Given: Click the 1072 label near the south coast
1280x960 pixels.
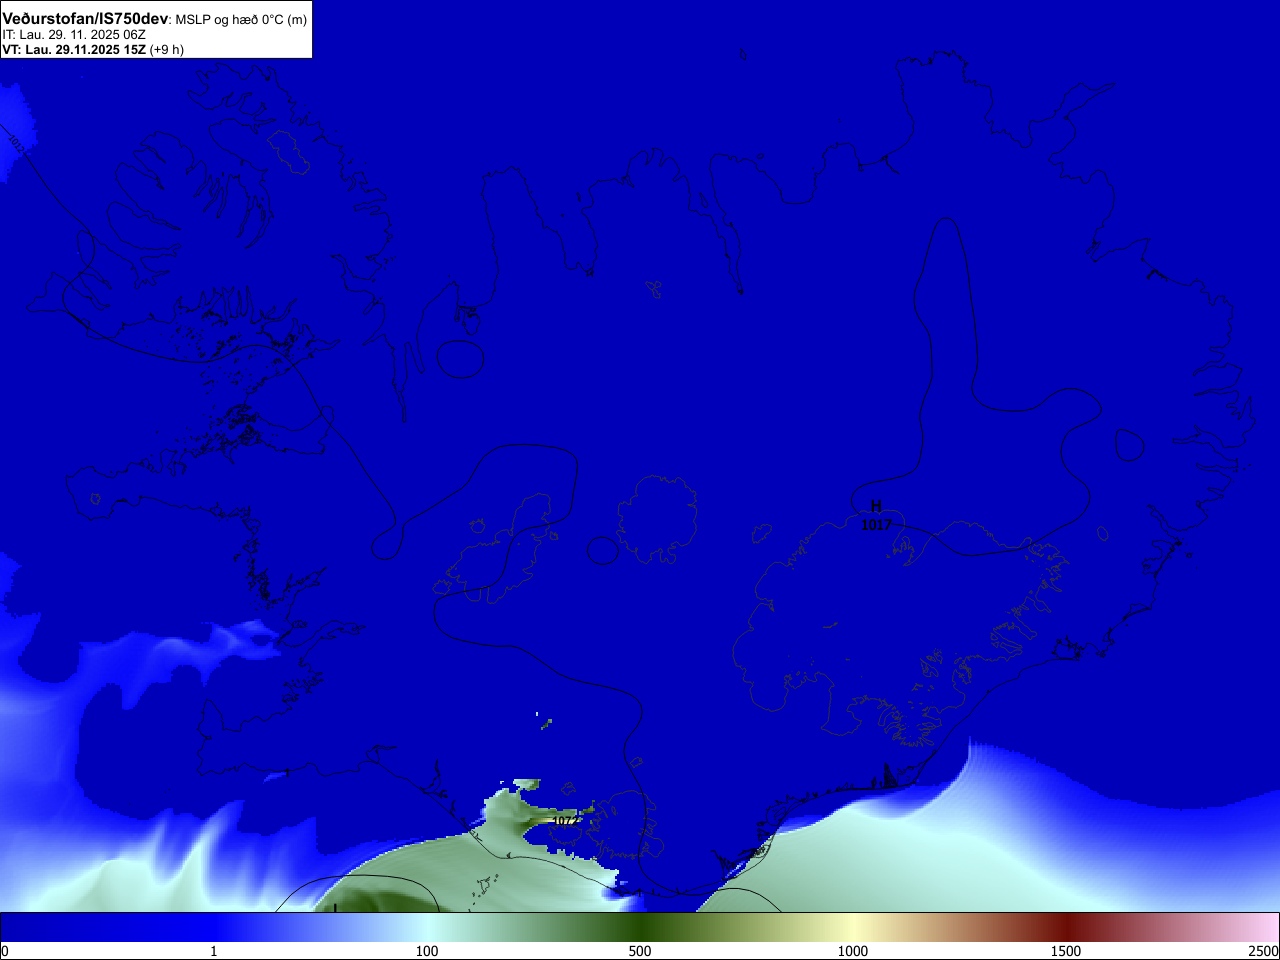Looking at the screenshot, I should (x=566, y=821).
